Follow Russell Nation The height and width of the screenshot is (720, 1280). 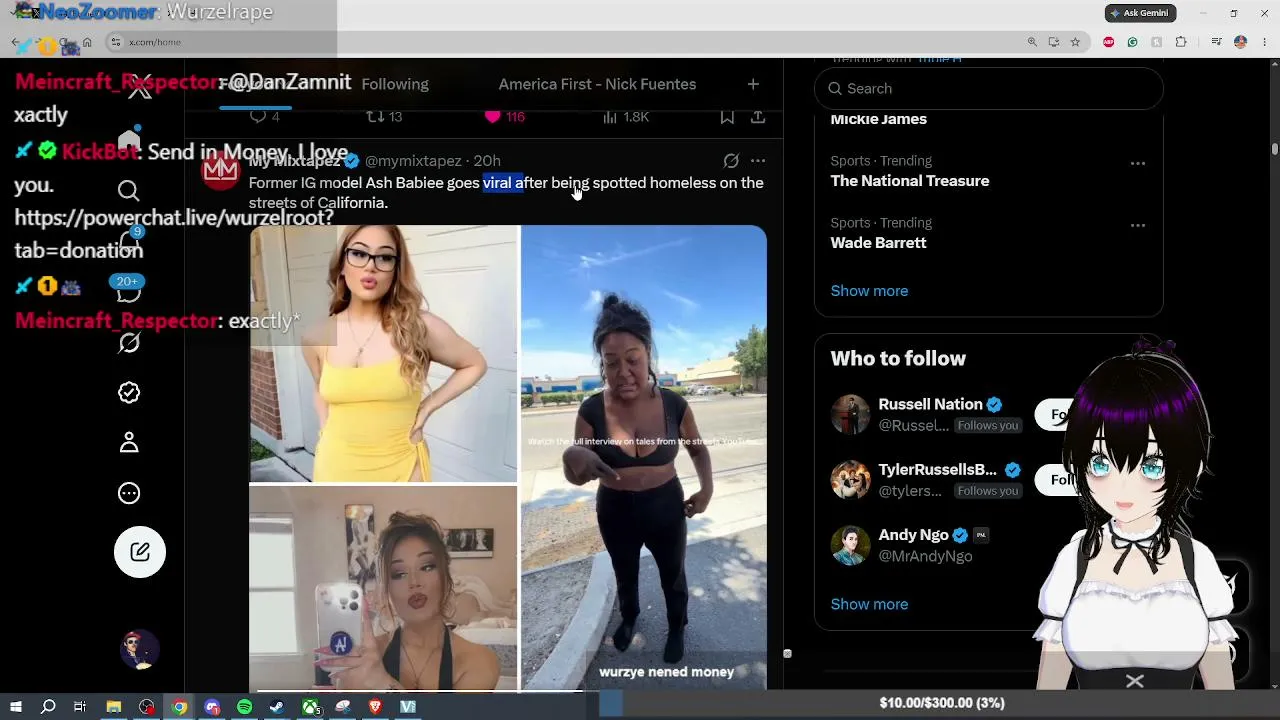click(x=1059, y=415)
